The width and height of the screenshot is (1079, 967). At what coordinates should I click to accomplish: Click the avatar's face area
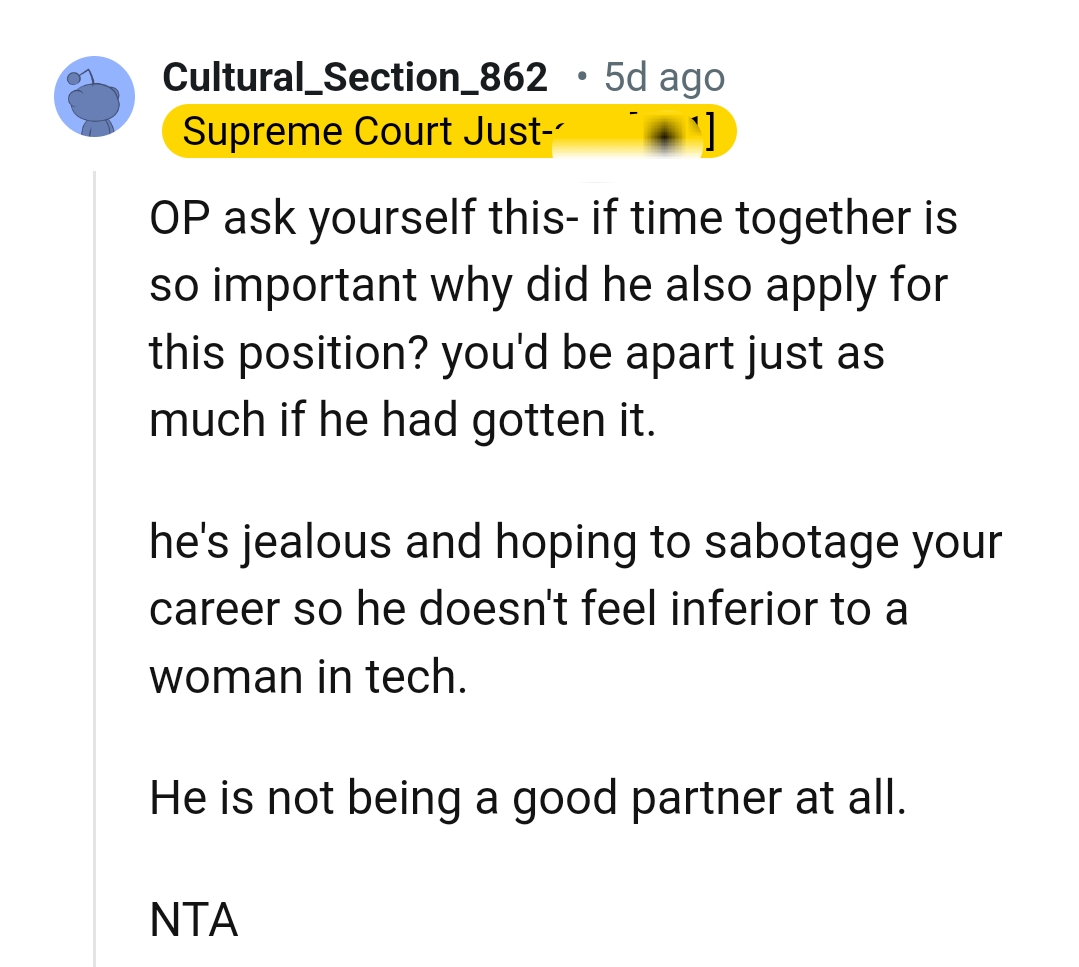coord(96,100)
